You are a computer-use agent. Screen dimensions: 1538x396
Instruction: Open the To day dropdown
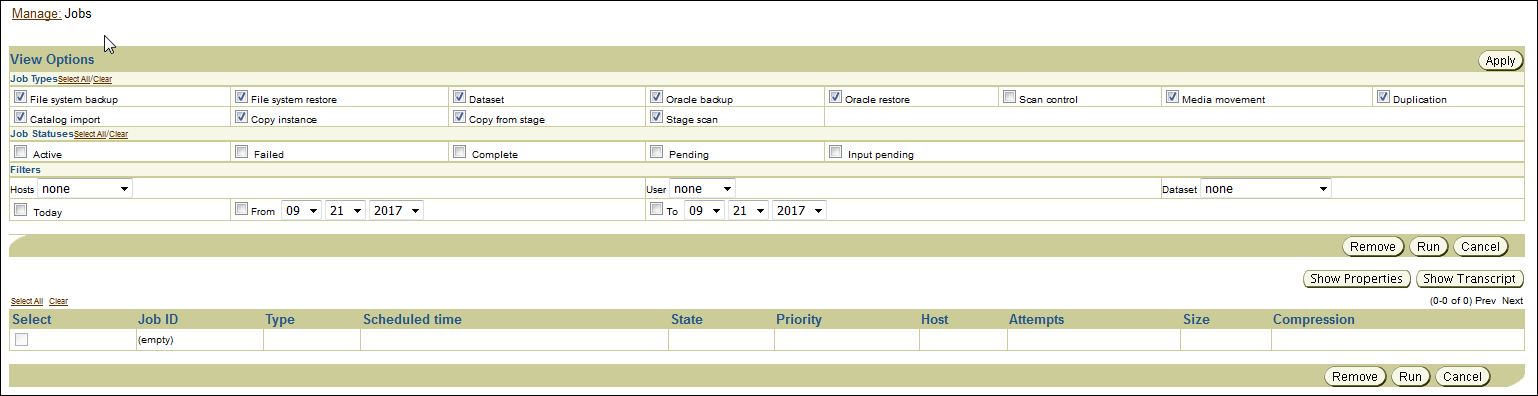click(748, 211)
